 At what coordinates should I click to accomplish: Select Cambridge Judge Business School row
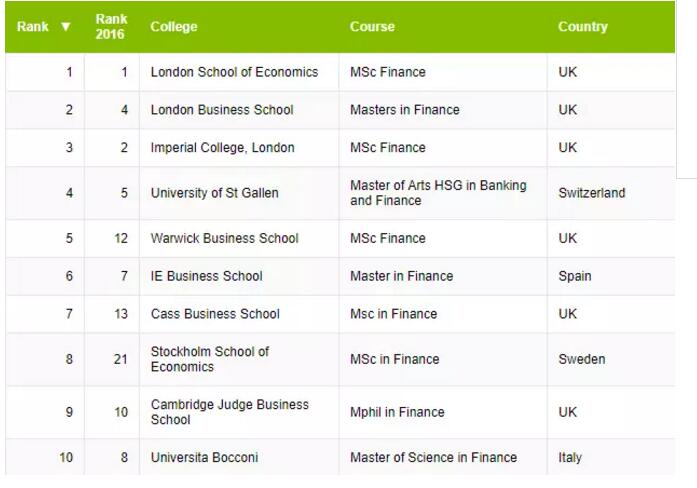(229, 412)
